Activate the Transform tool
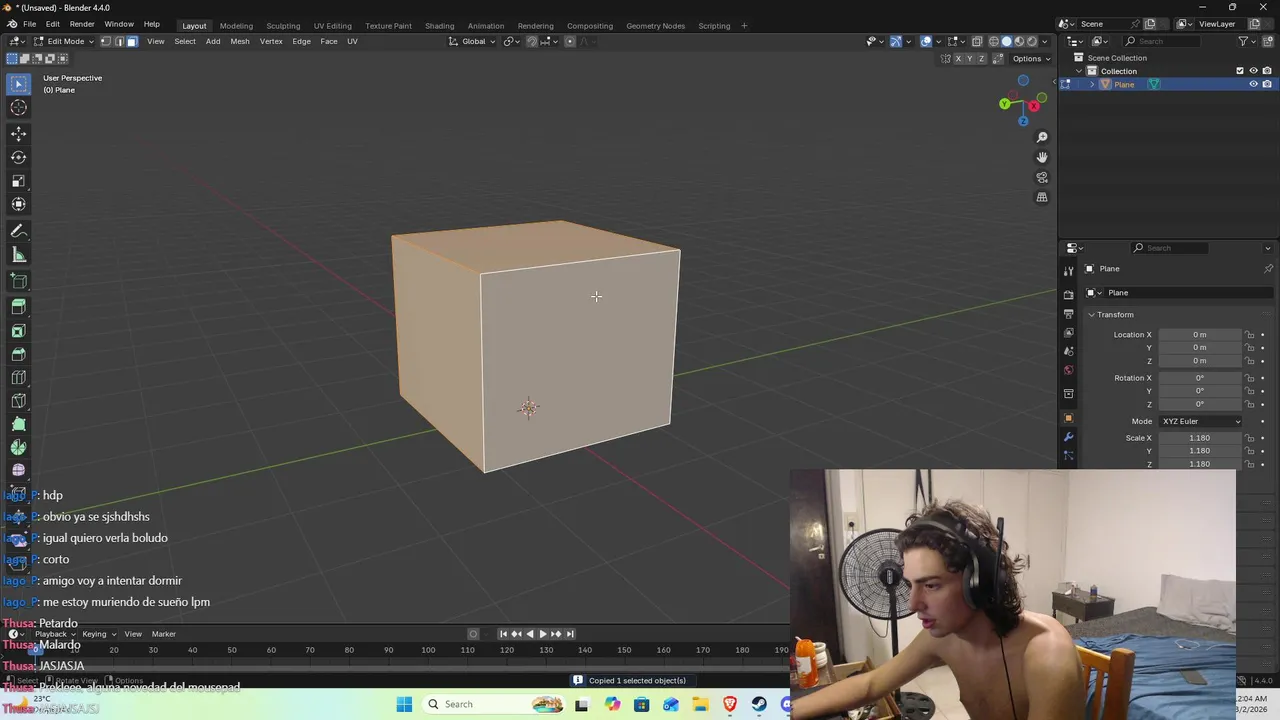The width and height of the screenshot is (1280, 720). click(18, 204)
